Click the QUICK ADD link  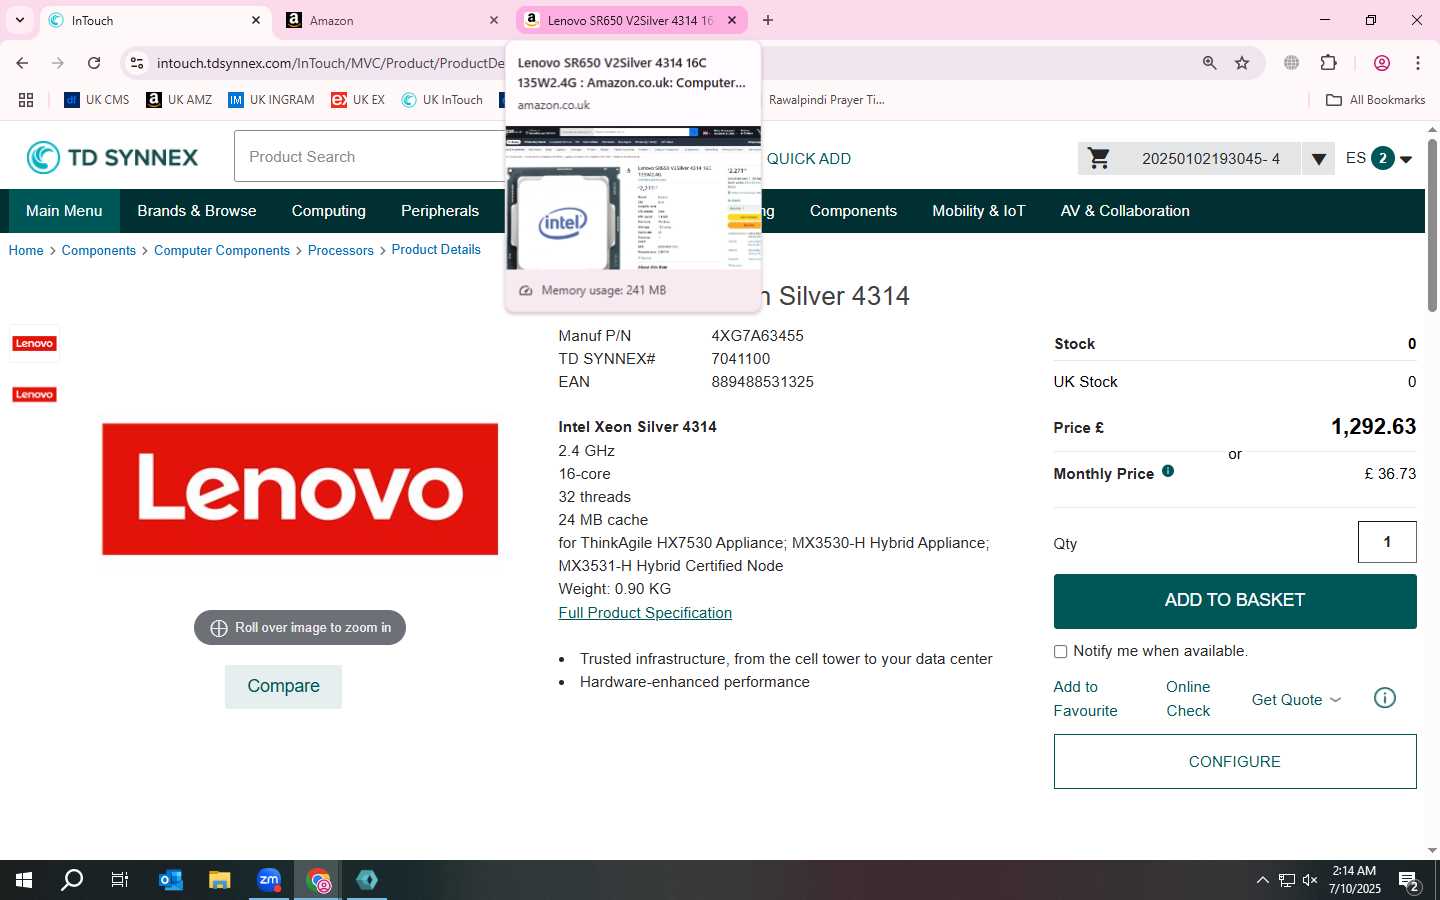point(808,159)
